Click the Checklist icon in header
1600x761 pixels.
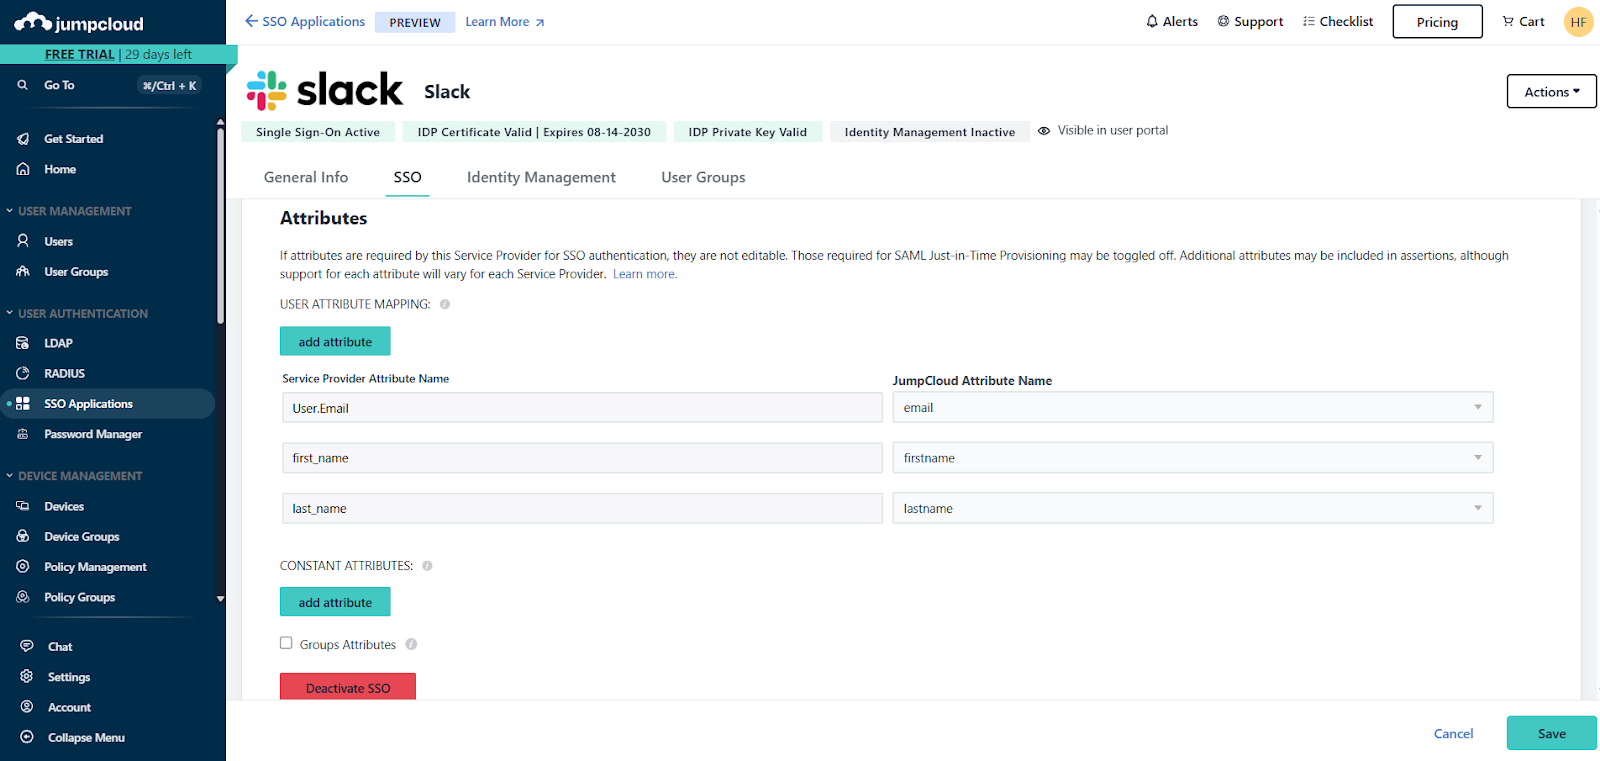[1309, 21]
